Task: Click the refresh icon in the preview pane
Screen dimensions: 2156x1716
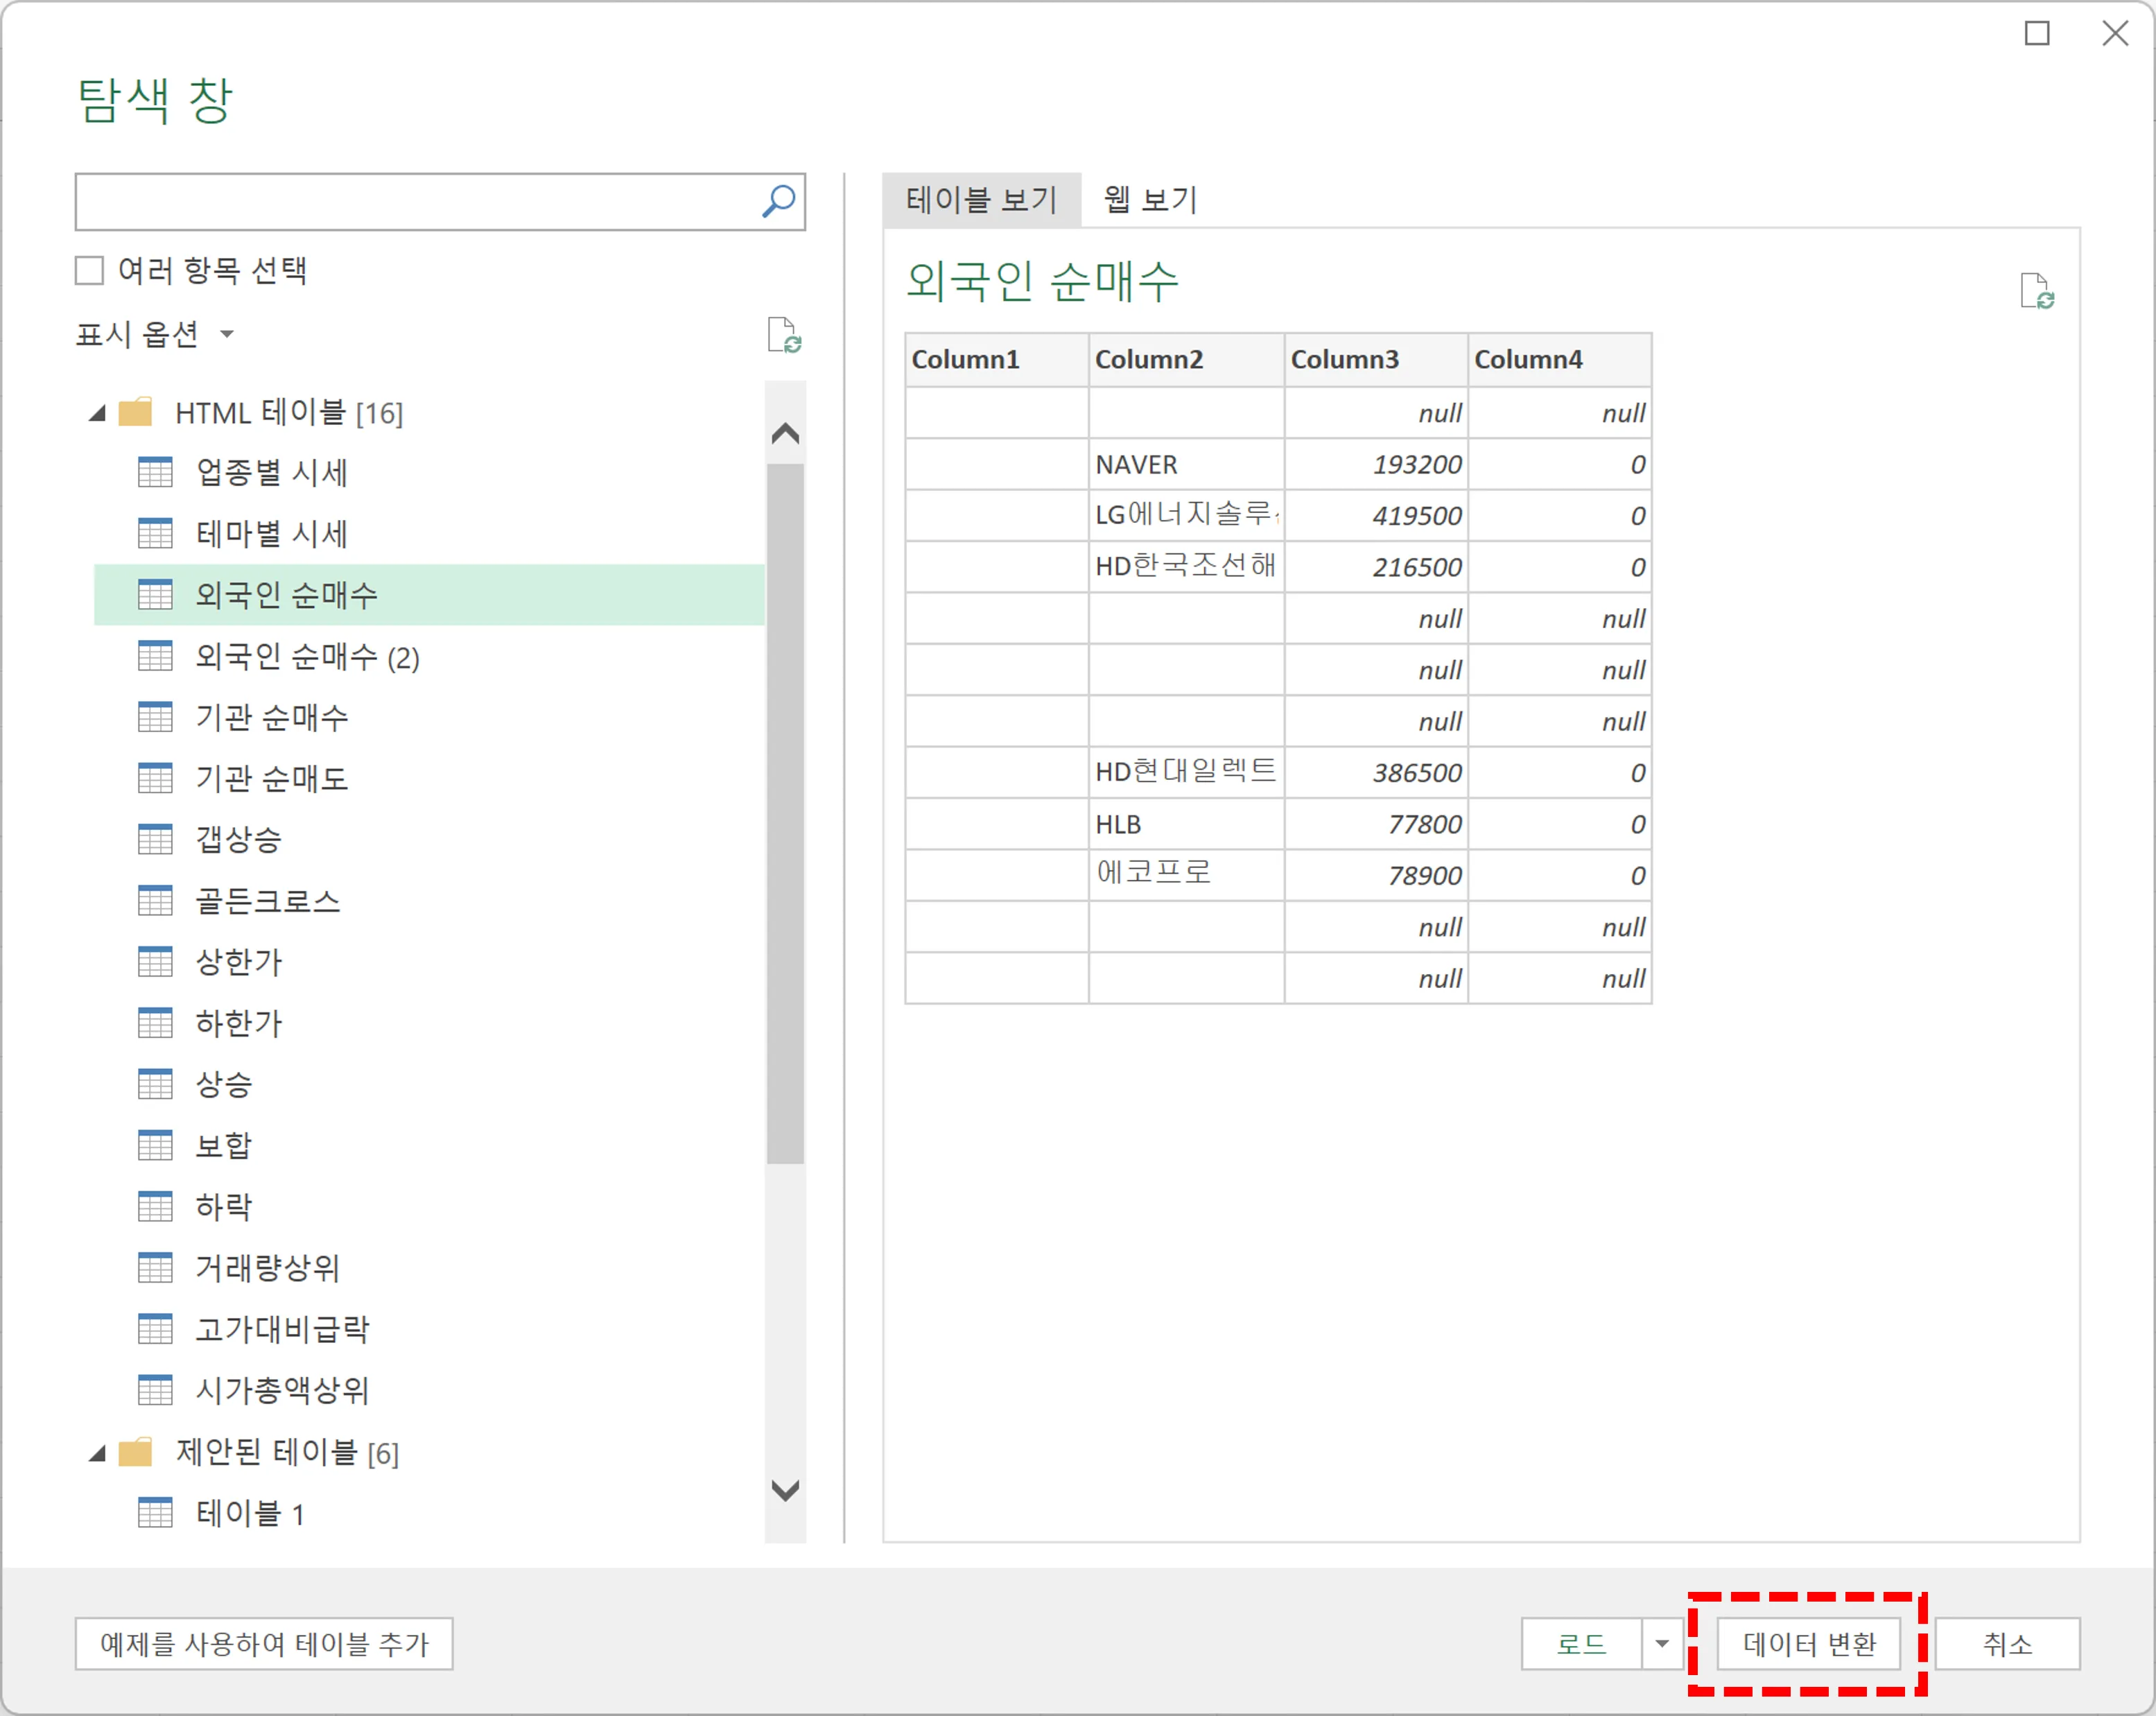Action: pyautogui.click(x=2037, y=291)
